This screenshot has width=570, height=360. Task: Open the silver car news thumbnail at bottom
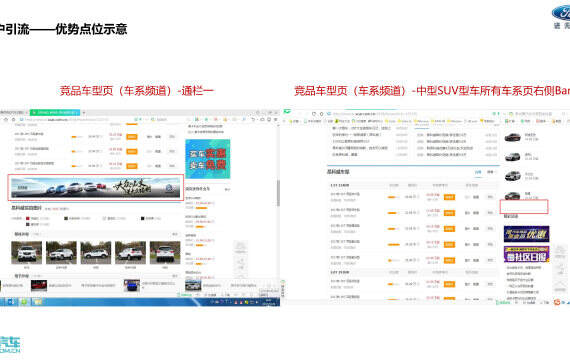pos(193,285)
